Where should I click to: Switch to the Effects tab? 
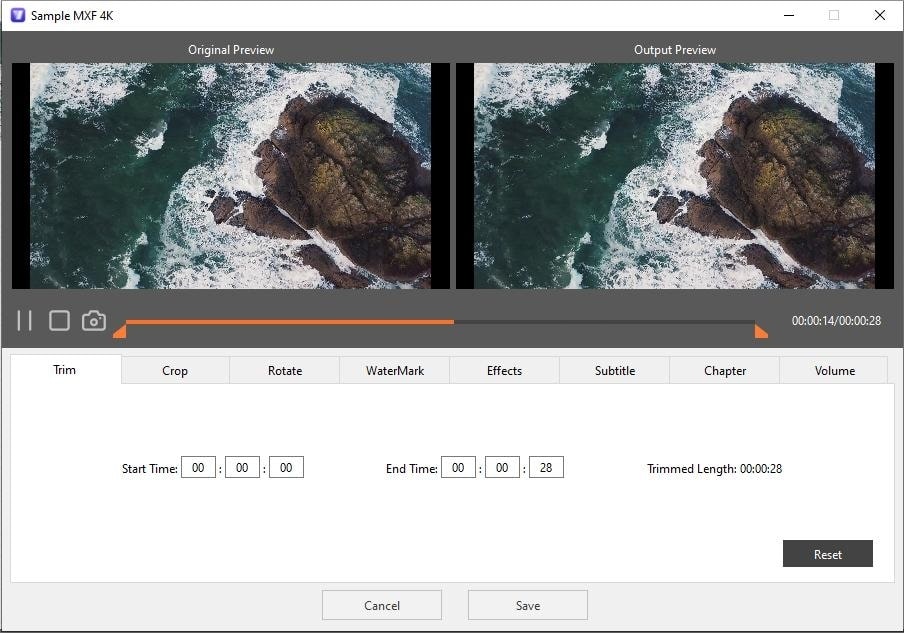pos(504,370)
